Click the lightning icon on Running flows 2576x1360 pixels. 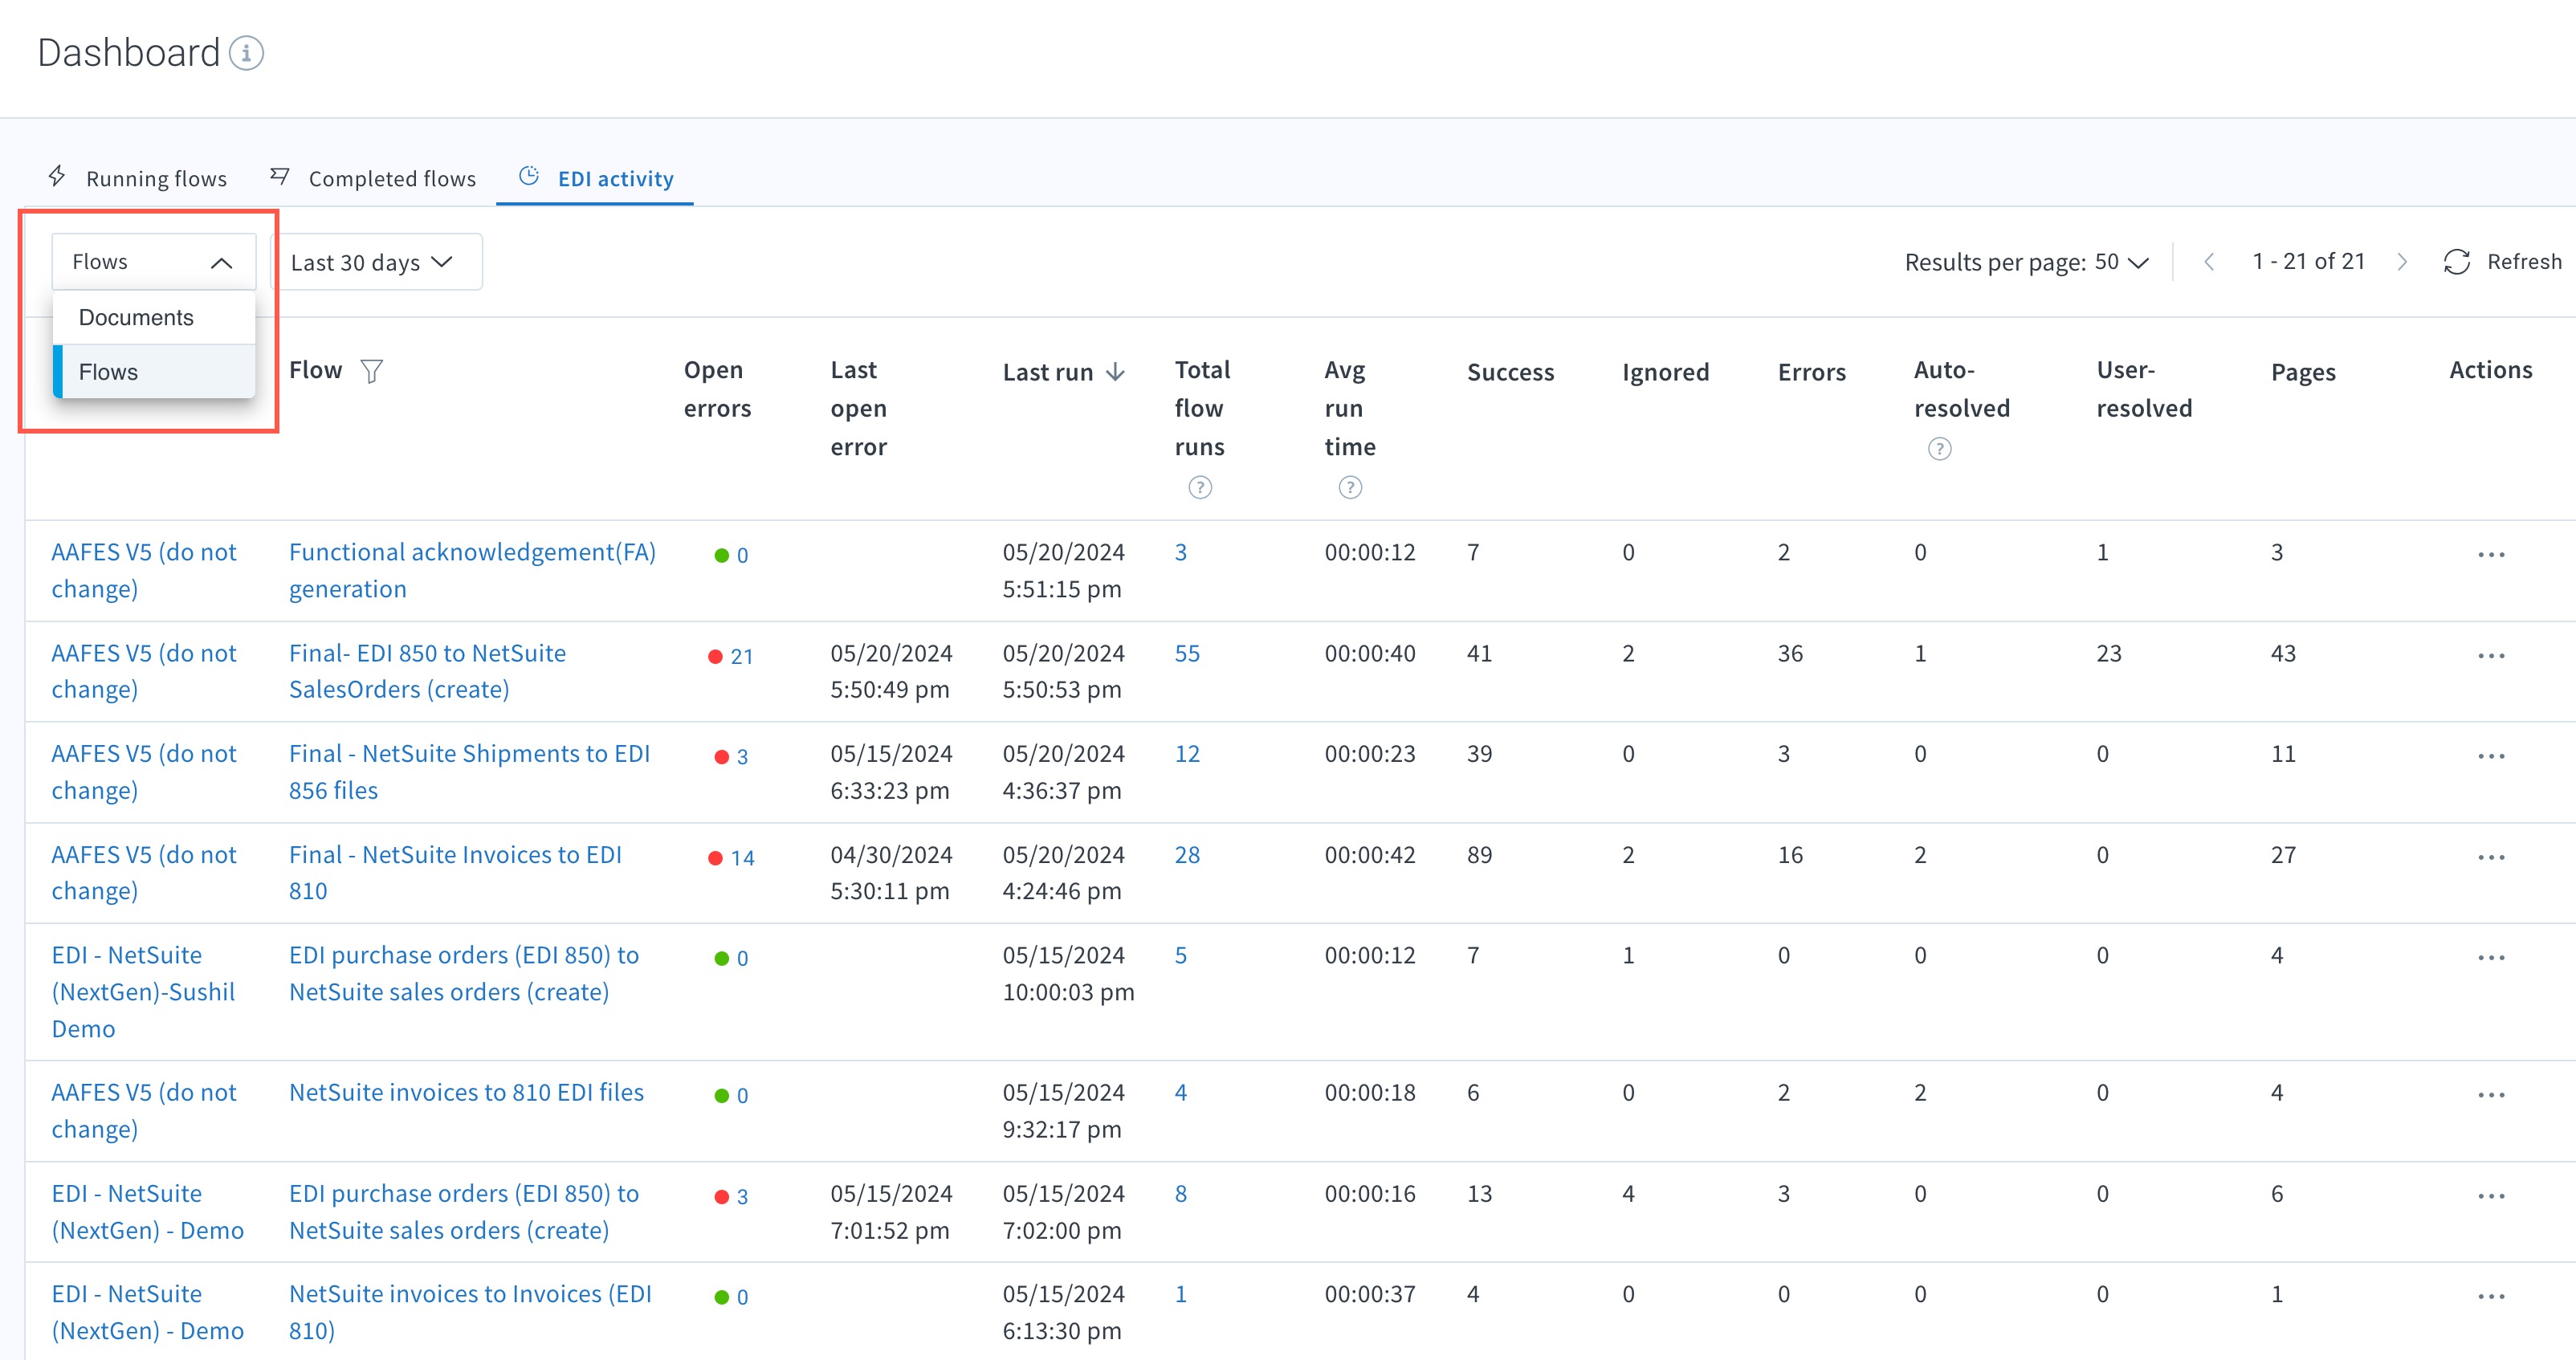[57, 176]
